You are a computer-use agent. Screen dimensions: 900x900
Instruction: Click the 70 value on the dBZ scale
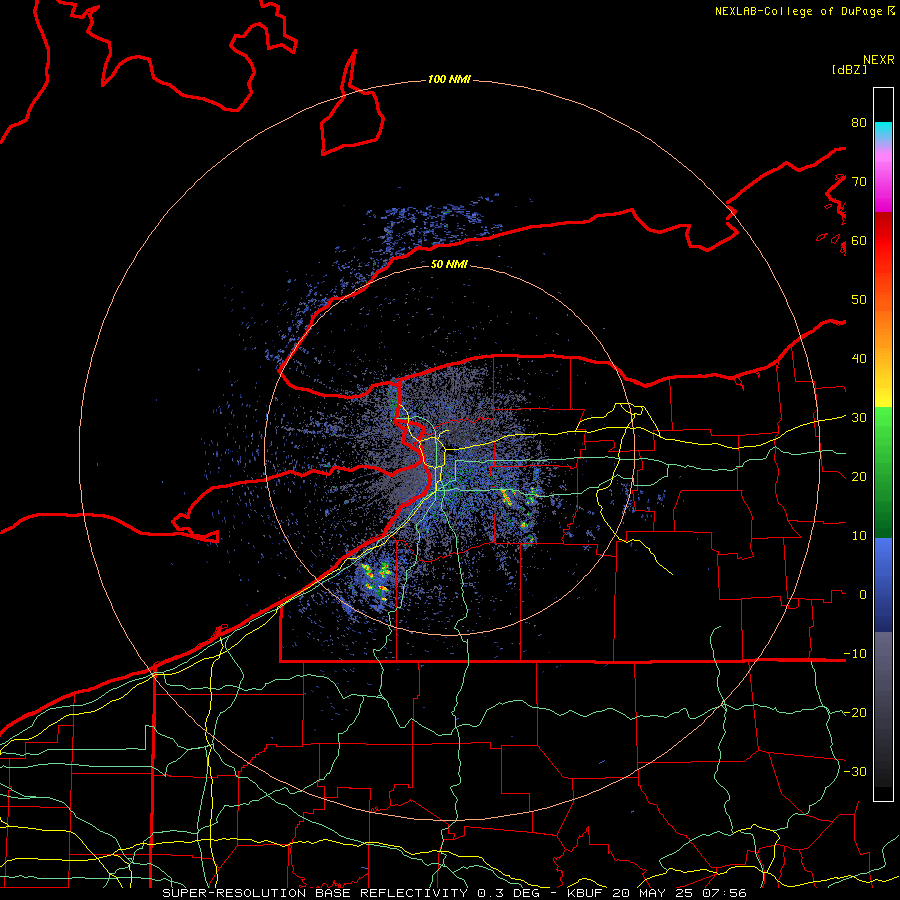pyautogui.click(x=859, y=181)
